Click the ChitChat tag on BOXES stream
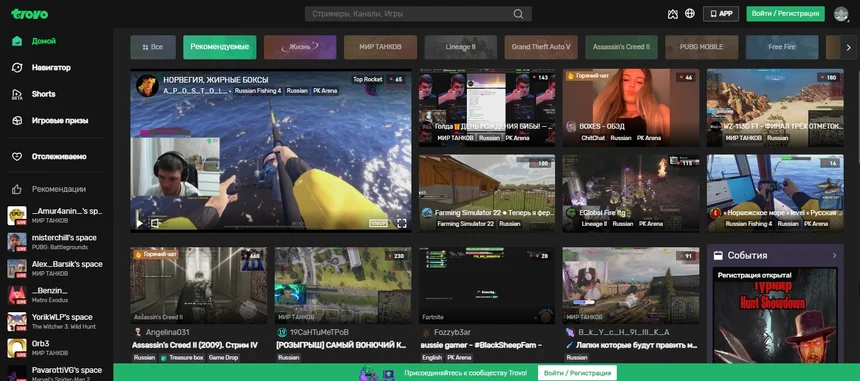This screenshot has width=860, height=381. [593, 138]
